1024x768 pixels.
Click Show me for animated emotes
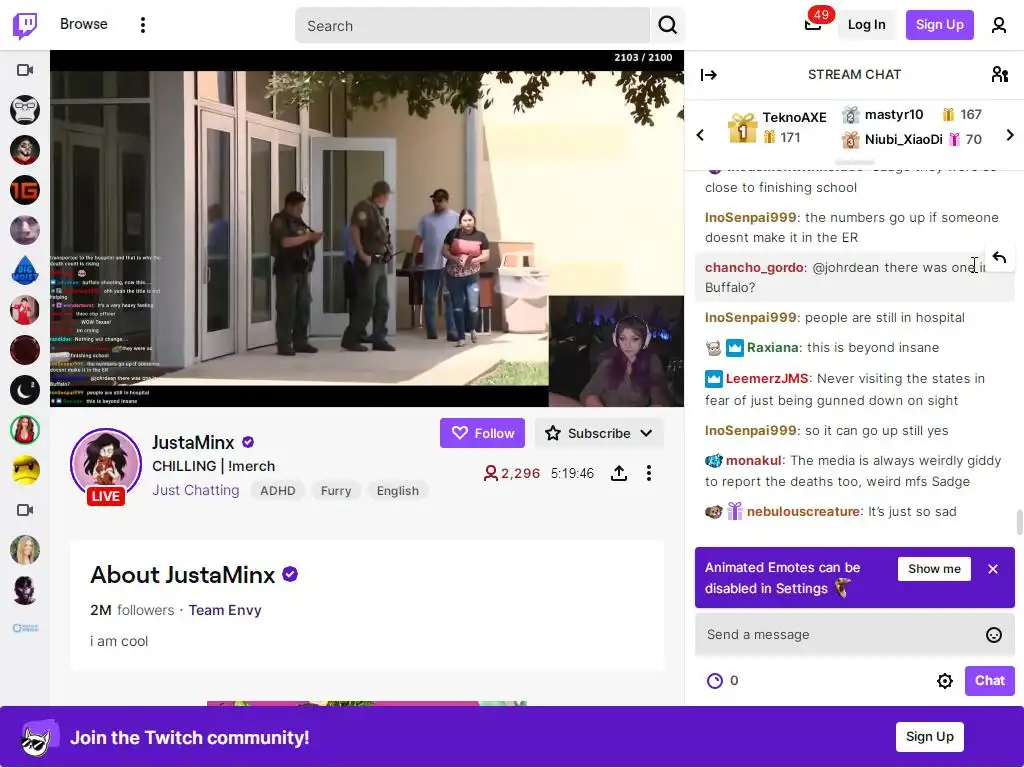click(x=934, y=569)
